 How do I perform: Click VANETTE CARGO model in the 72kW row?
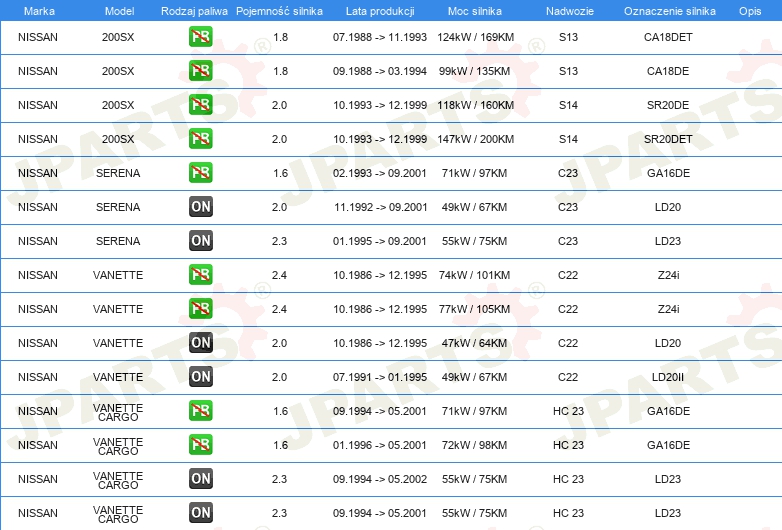tap(118, 446)
